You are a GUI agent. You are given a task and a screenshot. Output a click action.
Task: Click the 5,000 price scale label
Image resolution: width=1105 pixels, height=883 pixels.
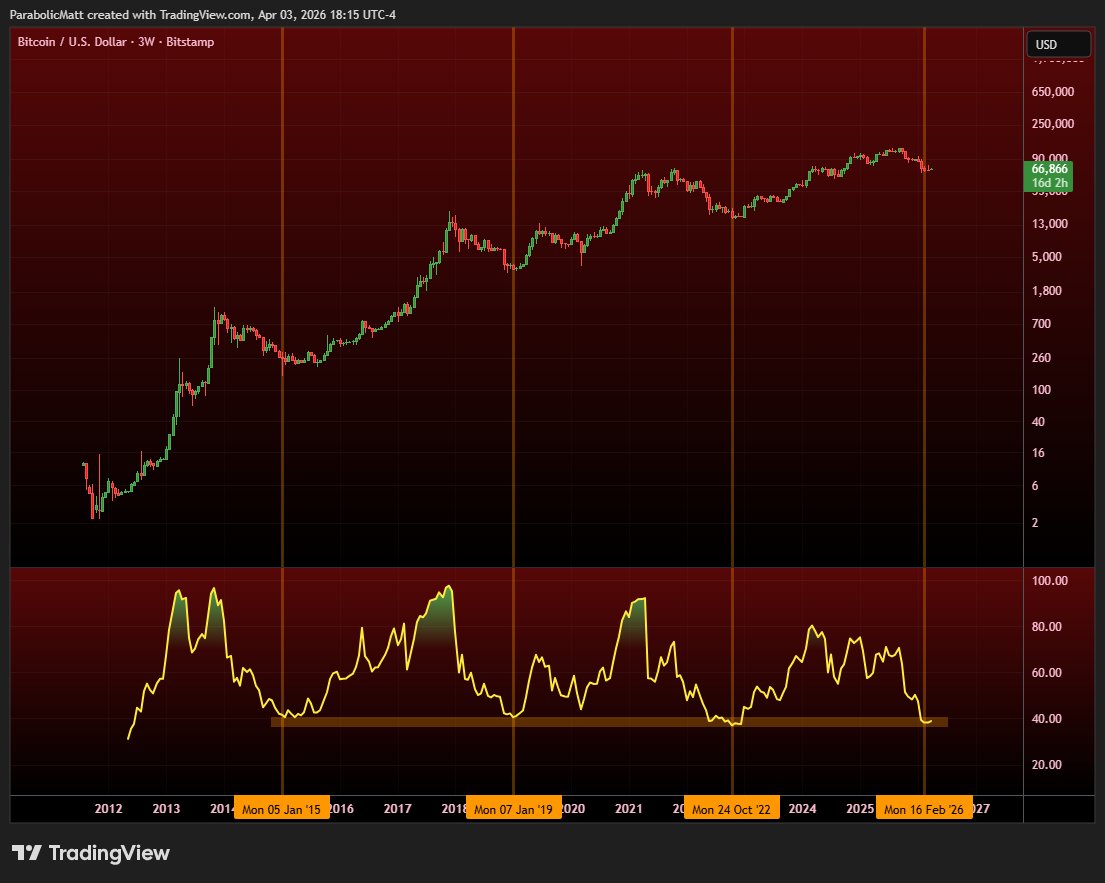pyautogui.click(x=1047, y=257)
